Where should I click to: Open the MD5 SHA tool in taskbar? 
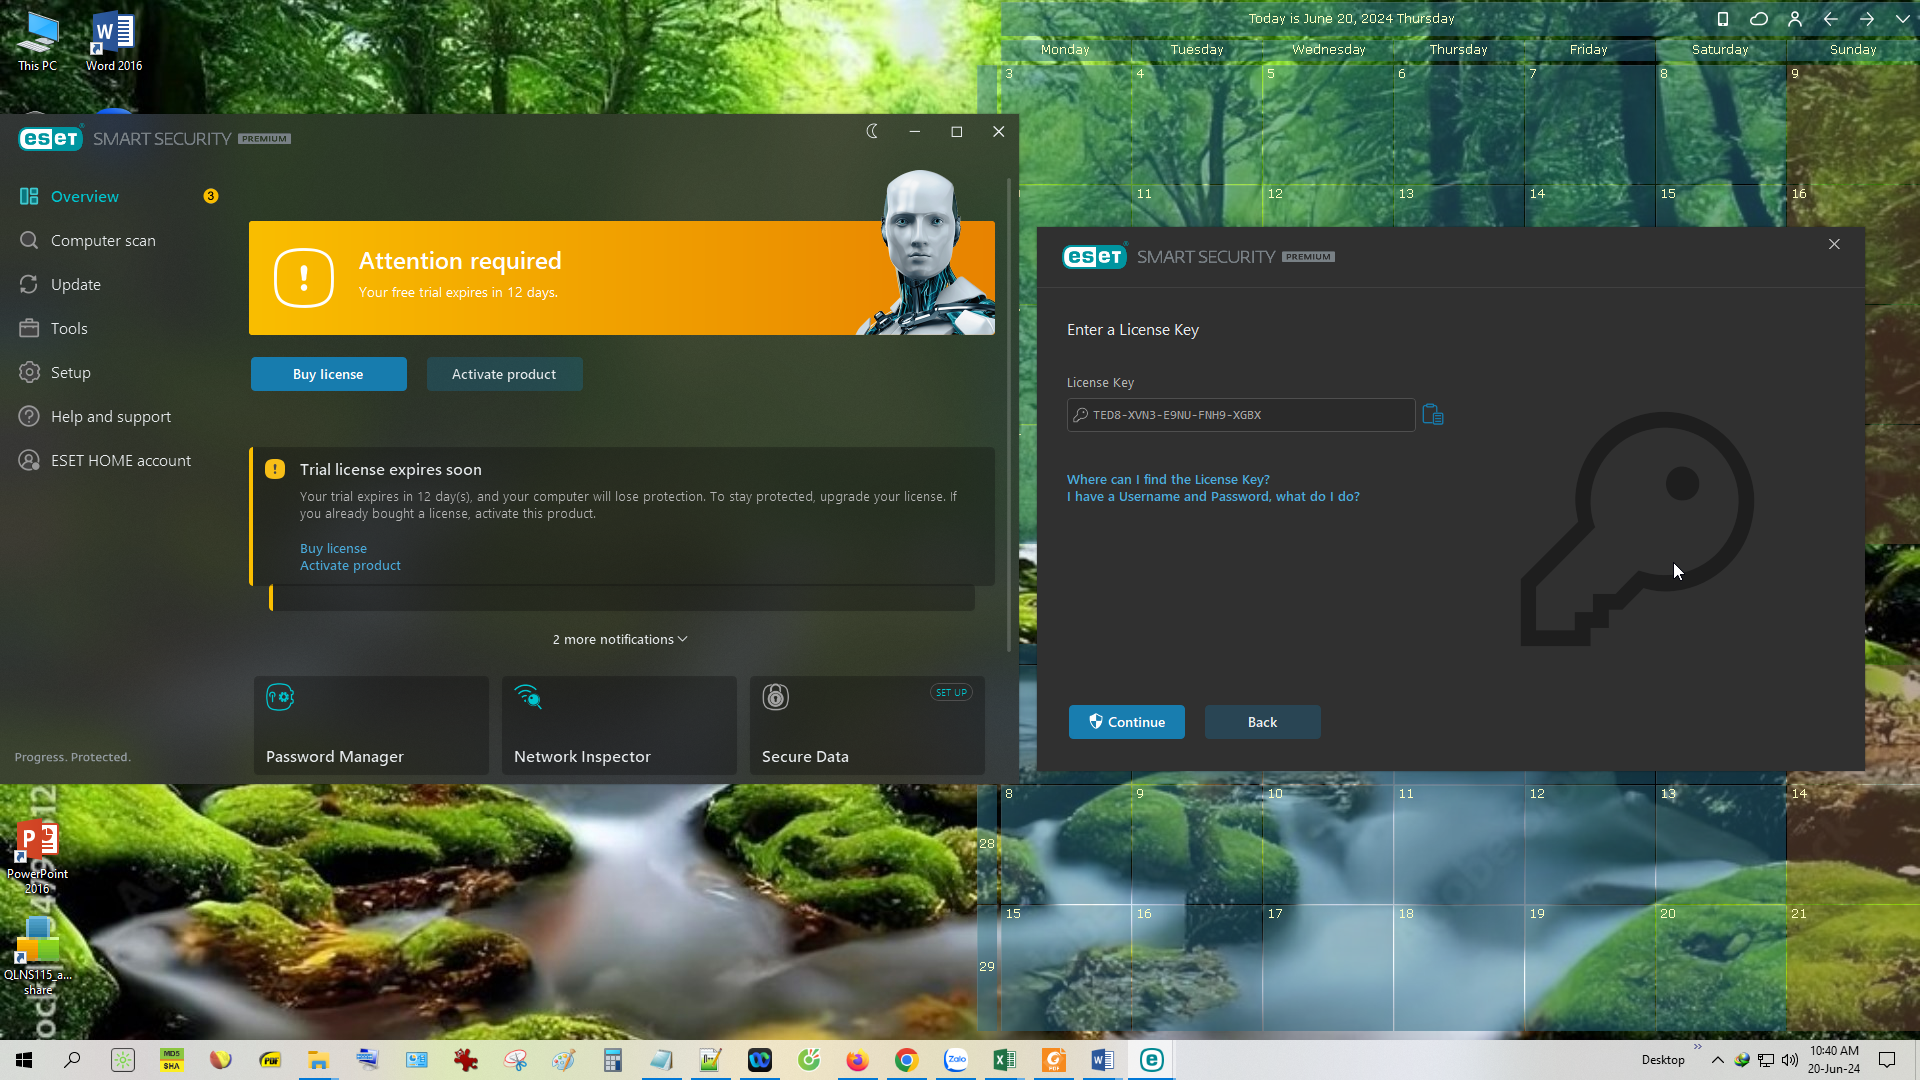tap(172, 1060)
